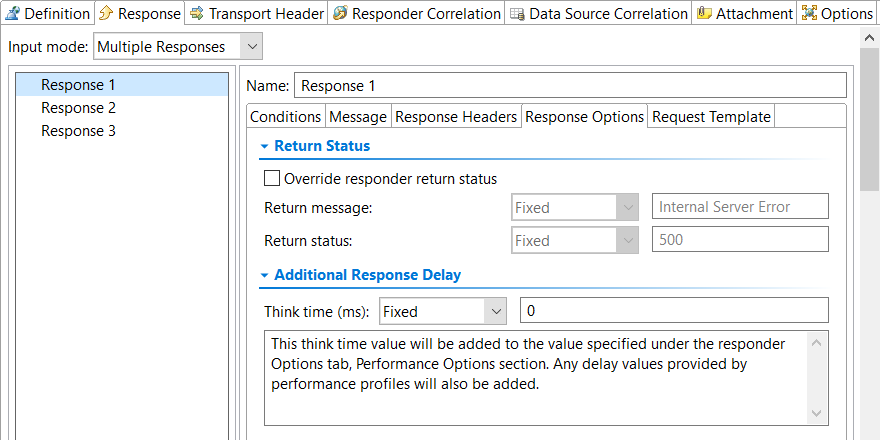Switch to the Conditions tab

point(285,116)
